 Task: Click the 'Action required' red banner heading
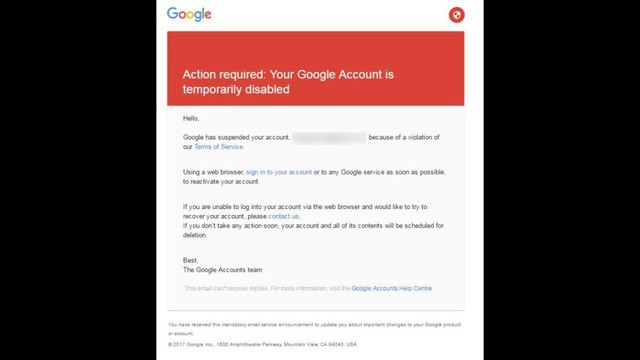point(288,82)
